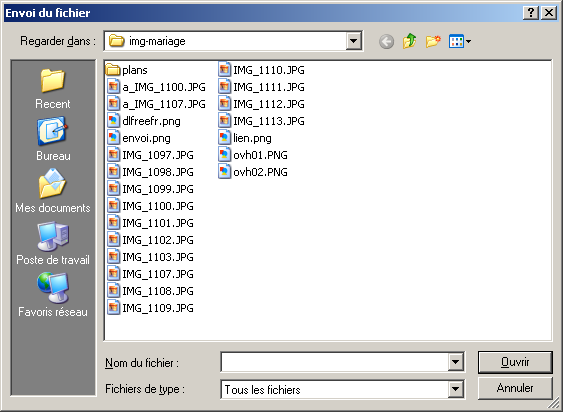Image resolution: width=564 pixels, height=413 pixels.
Task: Select Poste de travail
Action: click(53, 243)
